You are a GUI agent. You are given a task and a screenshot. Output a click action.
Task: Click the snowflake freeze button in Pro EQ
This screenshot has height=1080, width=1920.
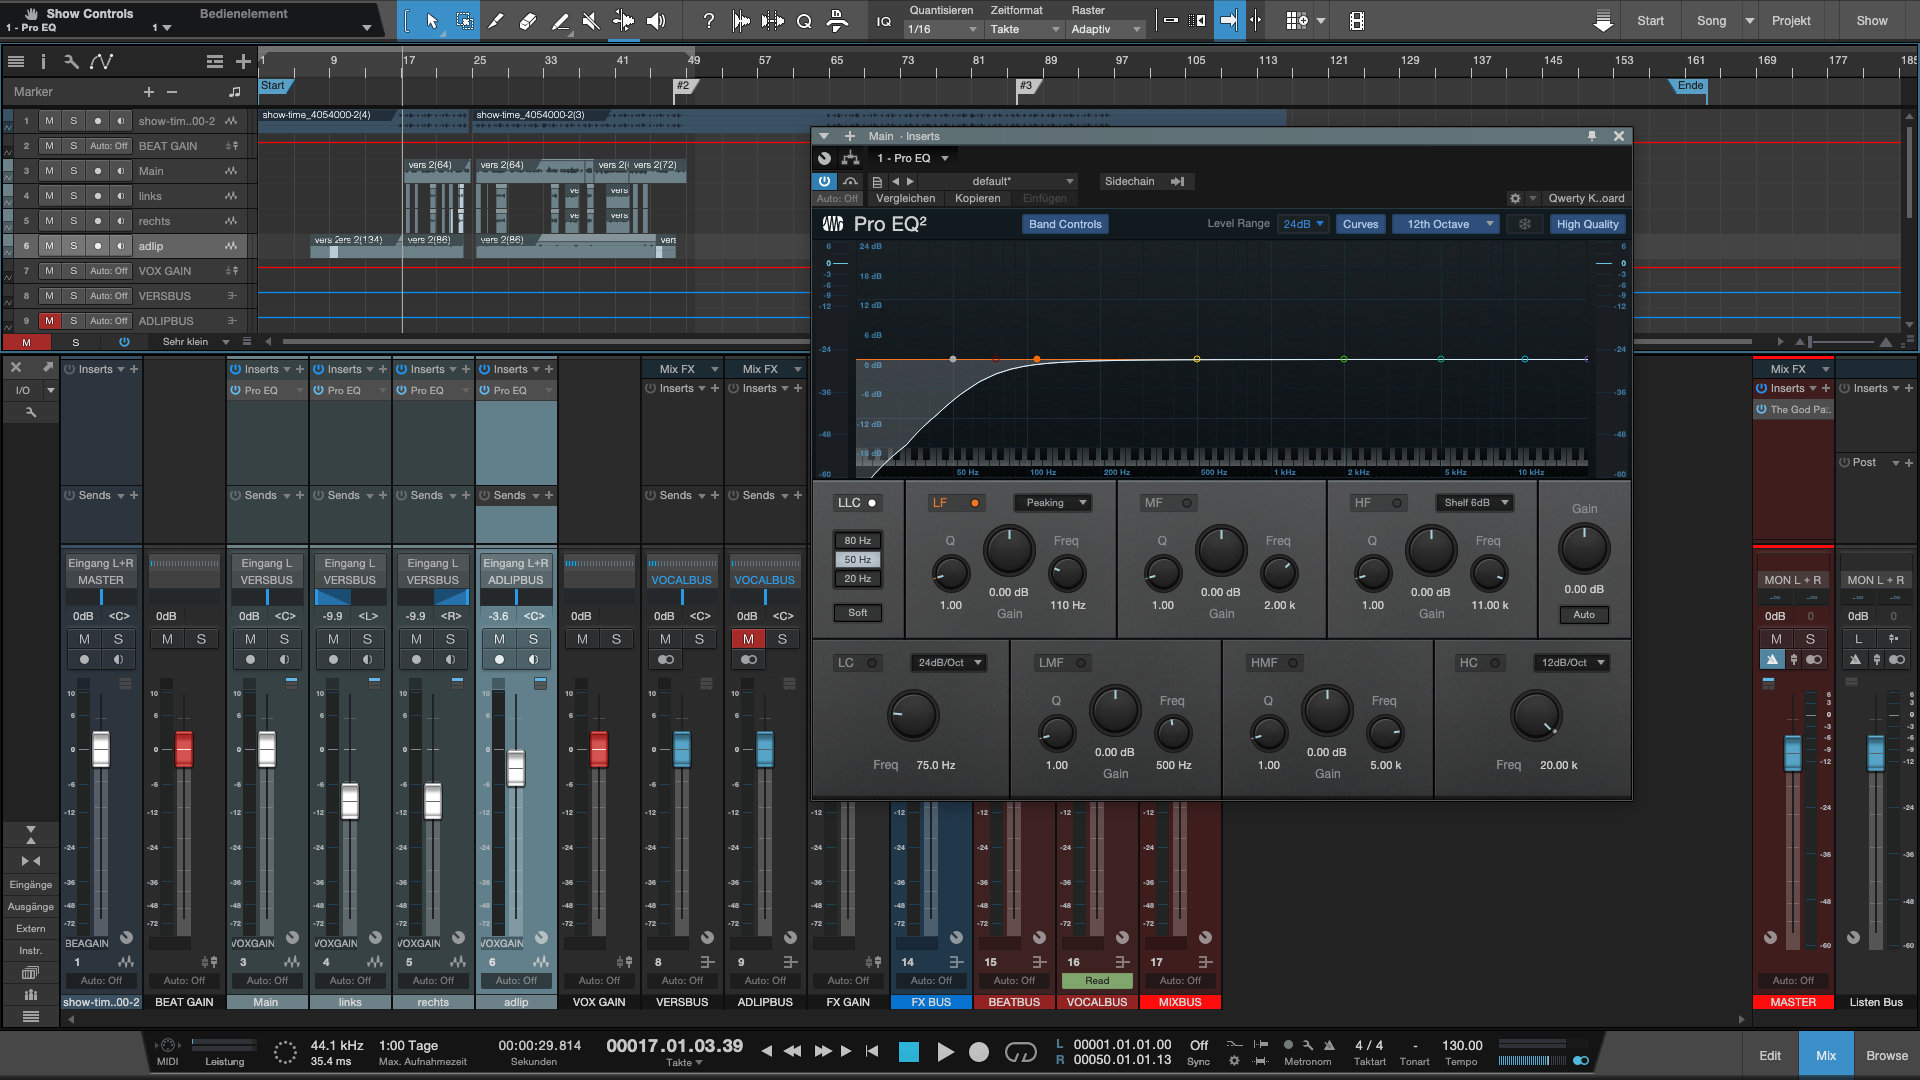pyautogui.click(x=1525, y=224)
